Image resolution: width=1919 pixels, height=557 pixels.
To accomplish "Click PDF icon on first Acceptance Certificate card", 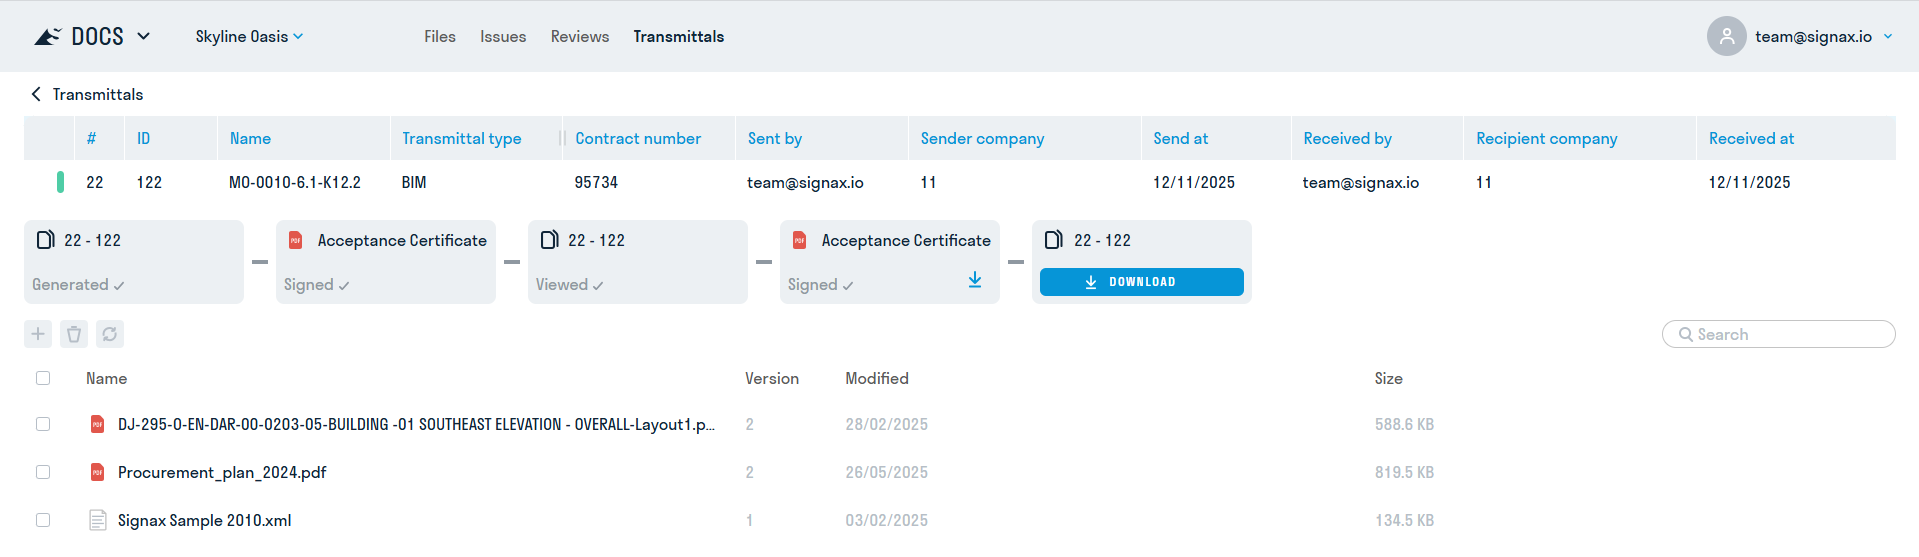I will [295, 240].
